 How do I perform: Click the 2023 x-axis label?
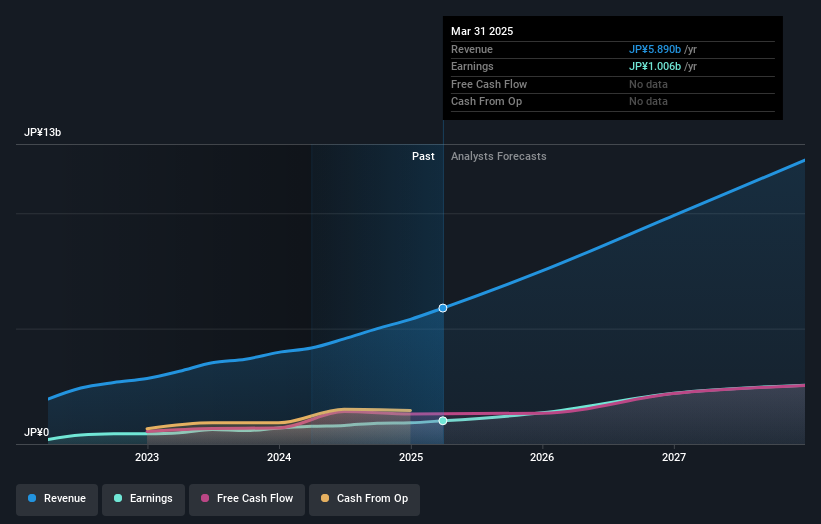(147, 458)
